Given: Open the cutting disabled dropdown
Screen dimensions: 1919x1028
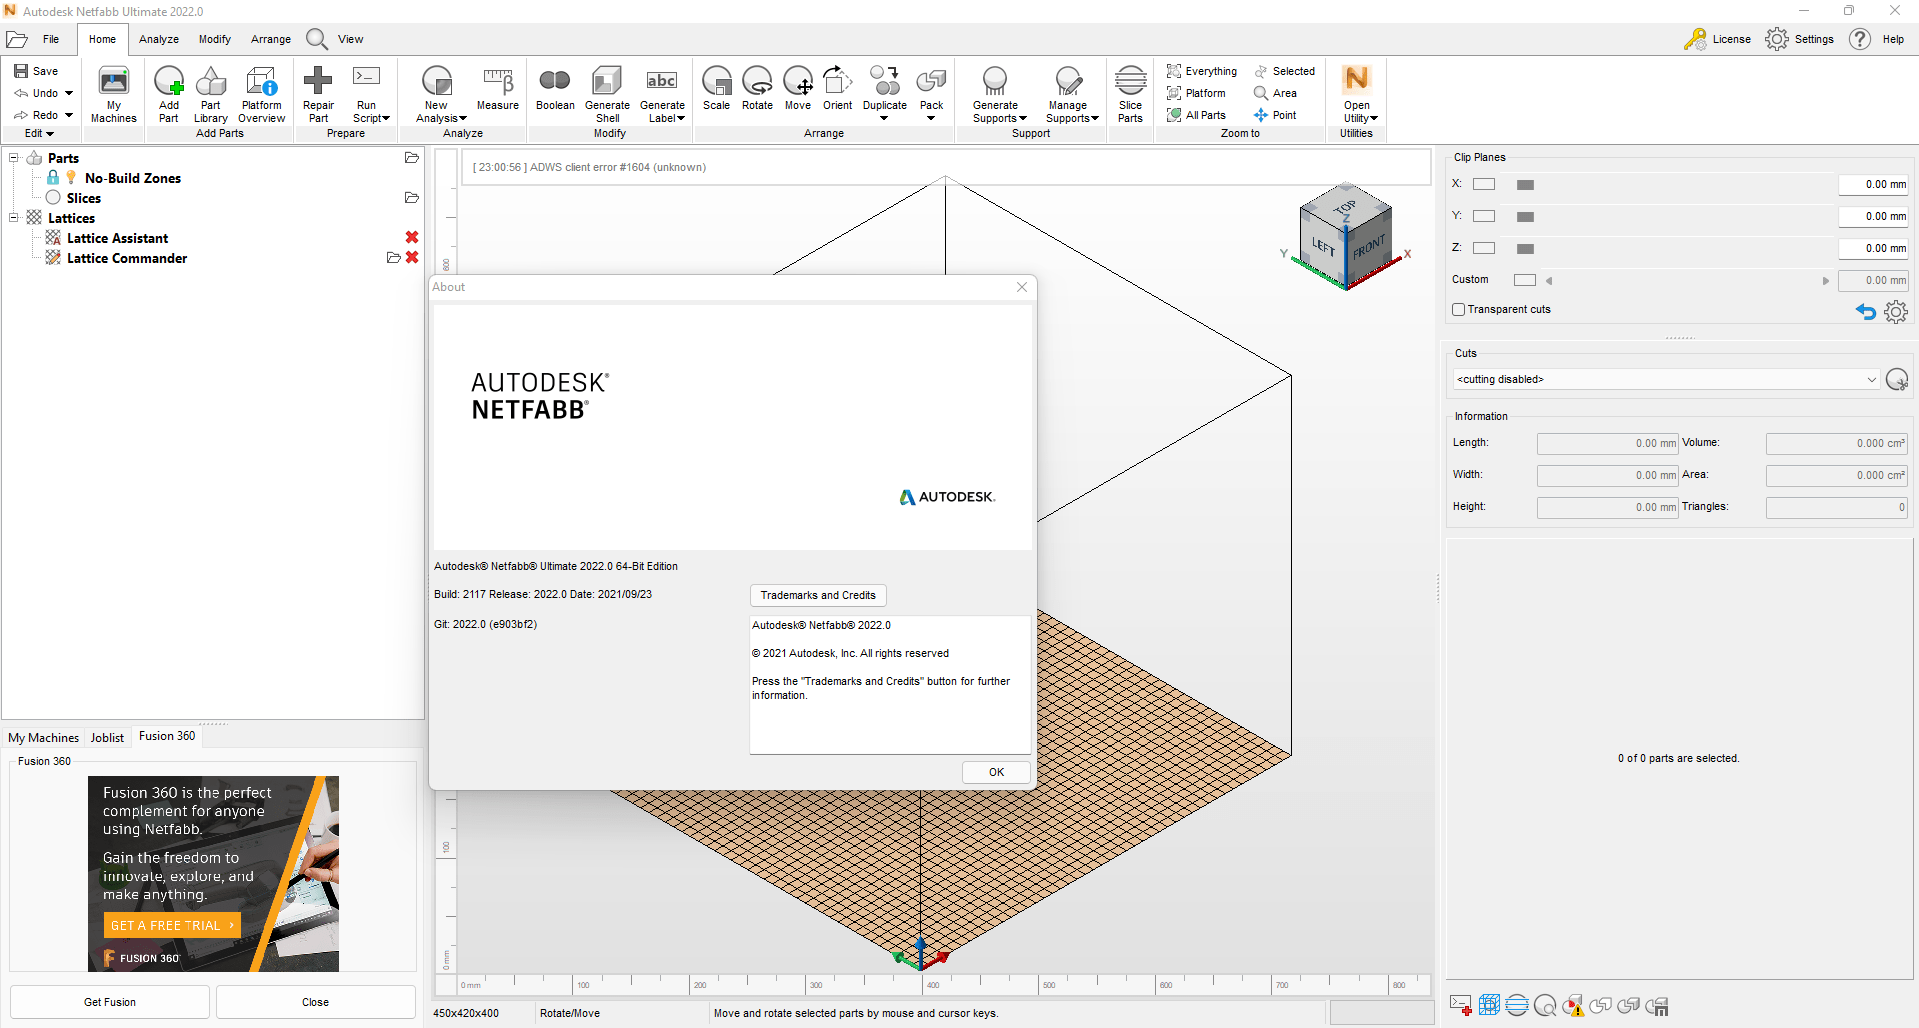Looking at the screenshot, I should coord(1666,380).
